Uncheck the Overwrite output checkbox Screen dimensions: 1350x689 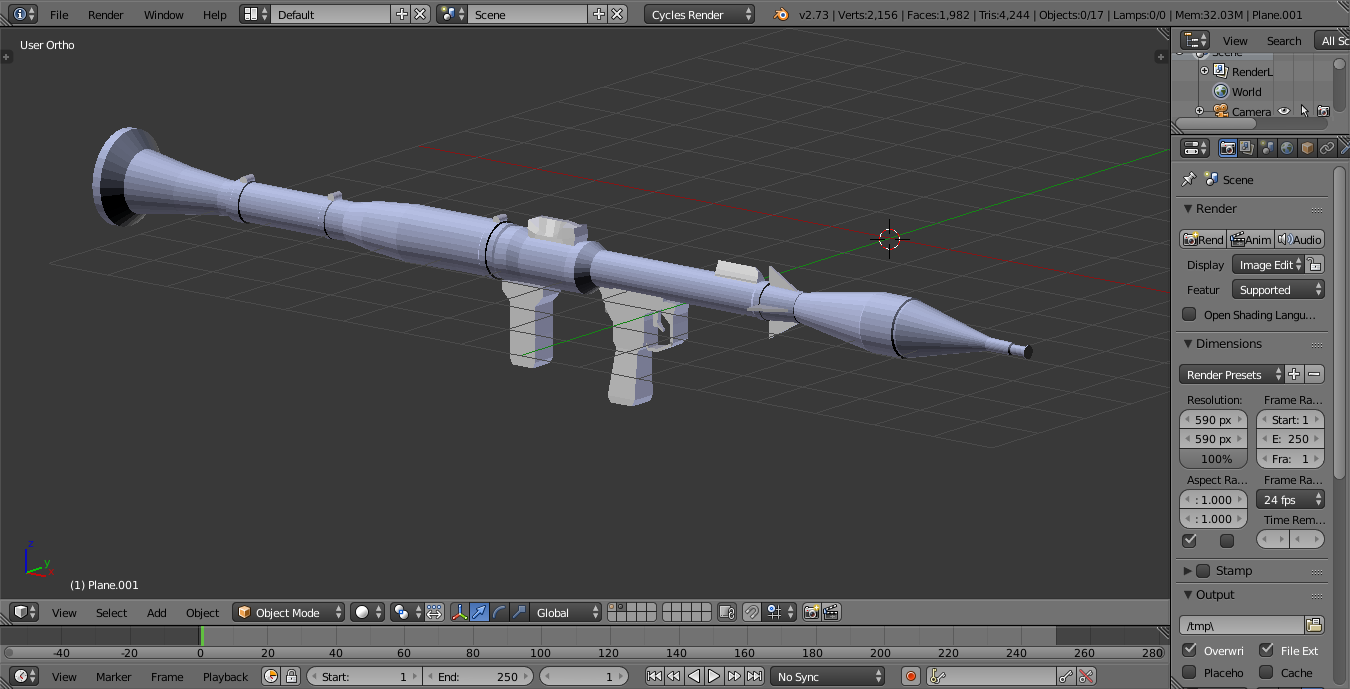[1189, 650]
